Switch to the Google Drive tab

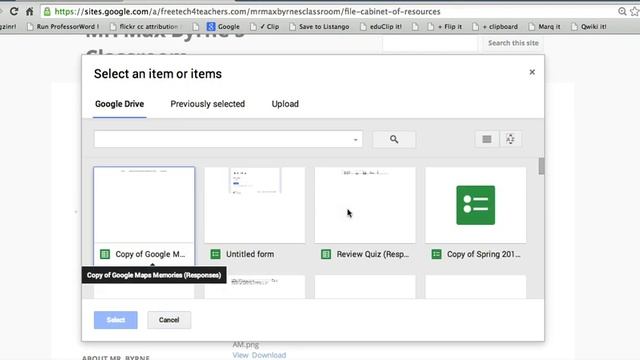[120, 104]
